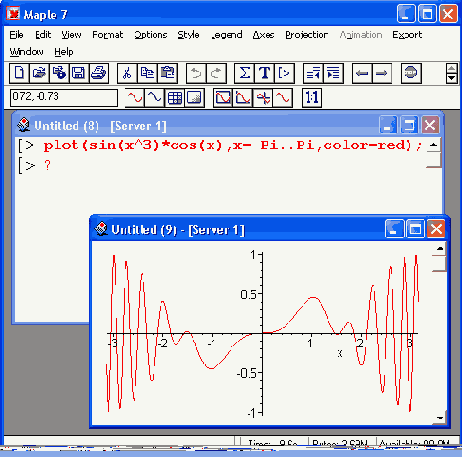Click the plot coordinates field
Screen dimensions: 462x457
(64, 98)
